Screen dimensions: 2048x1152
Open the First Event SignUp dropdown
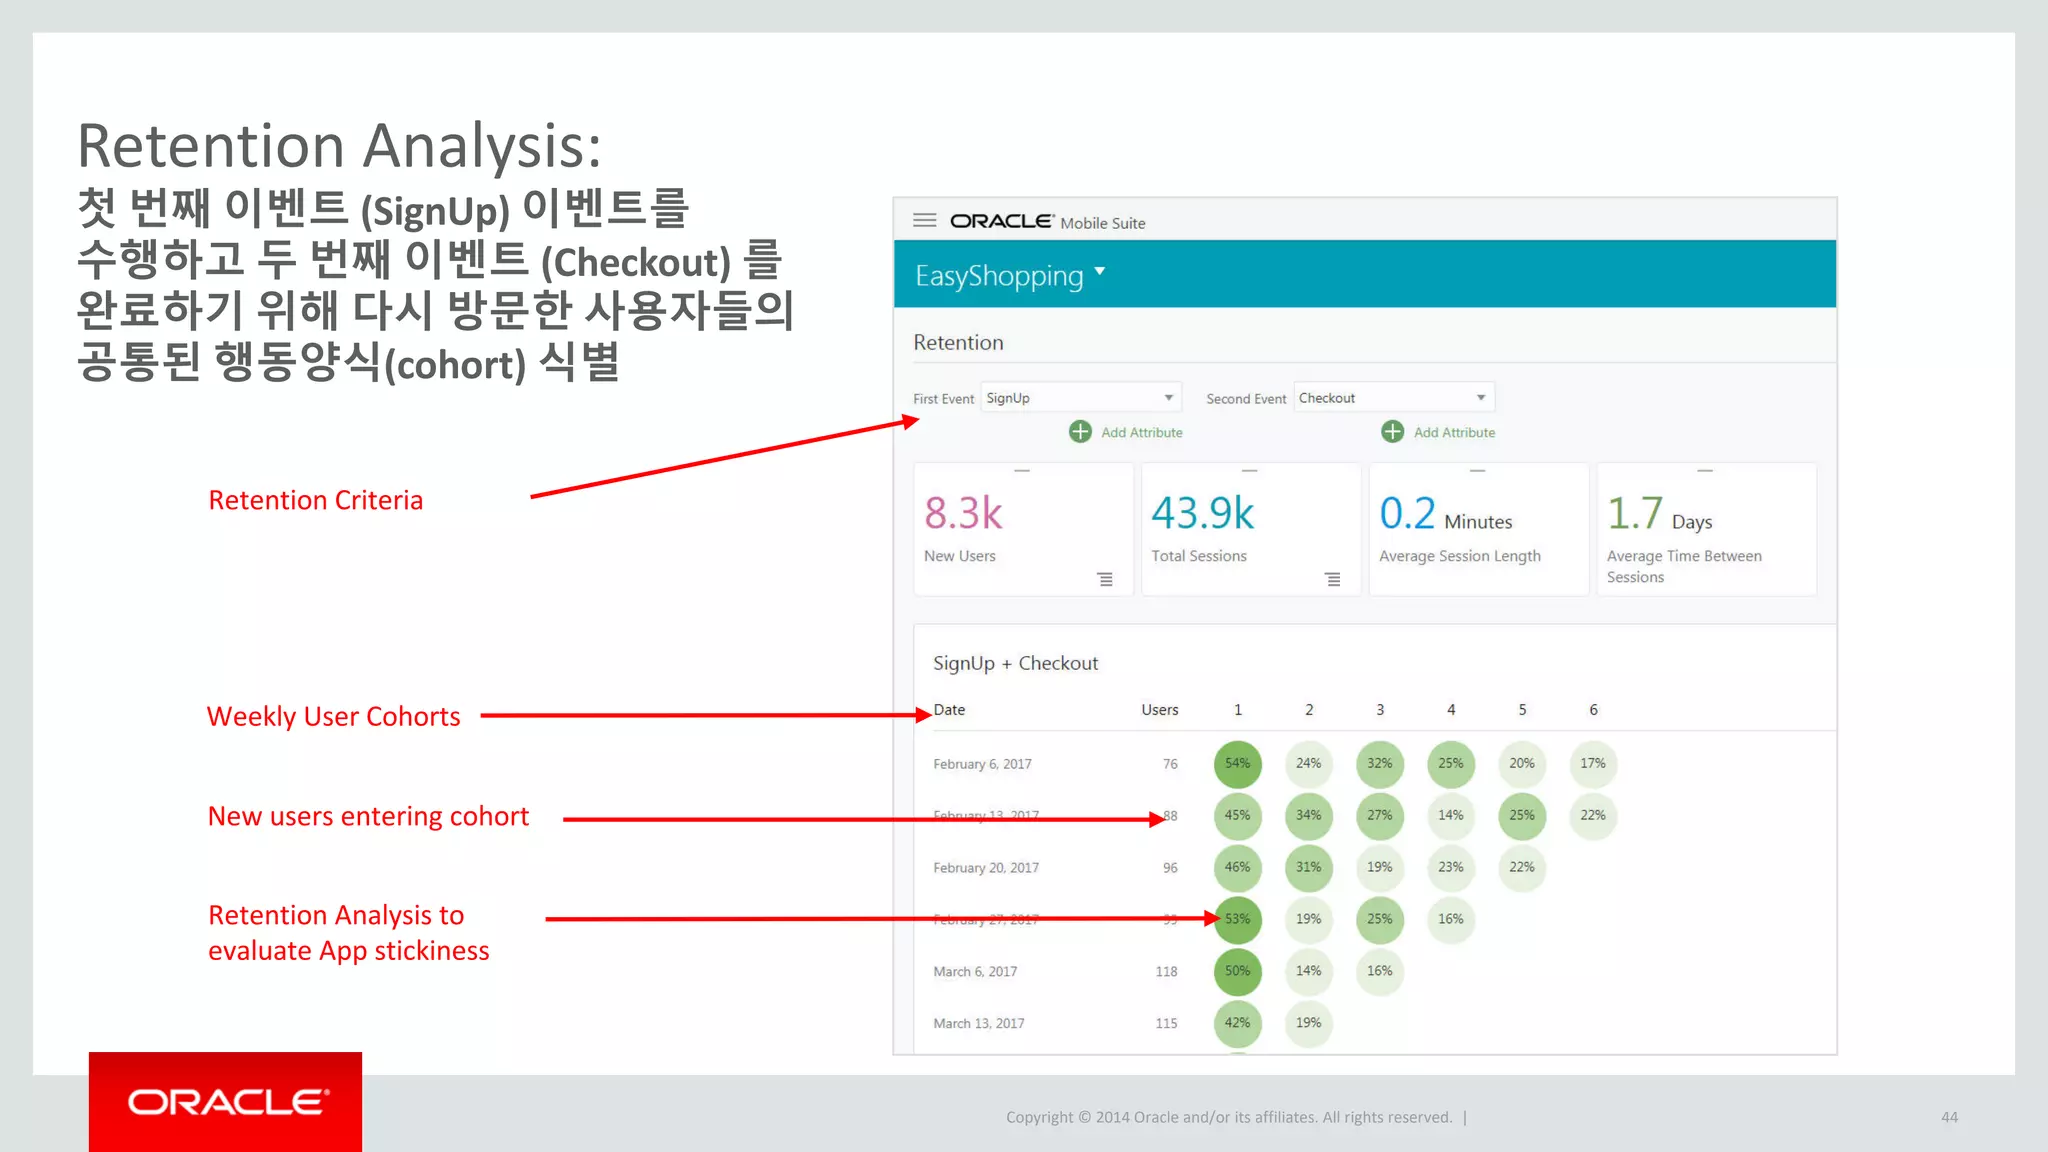(x=1080, y=398)
